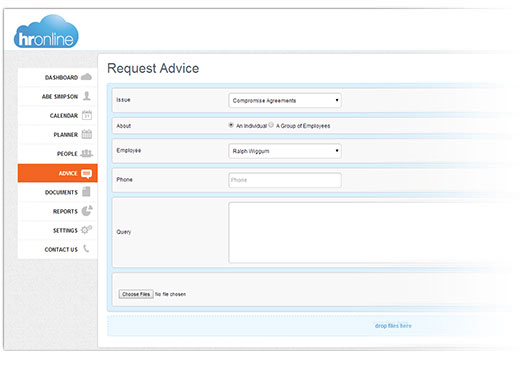
Task: Click the Reports pie chart icon
Action: (87, 211)
